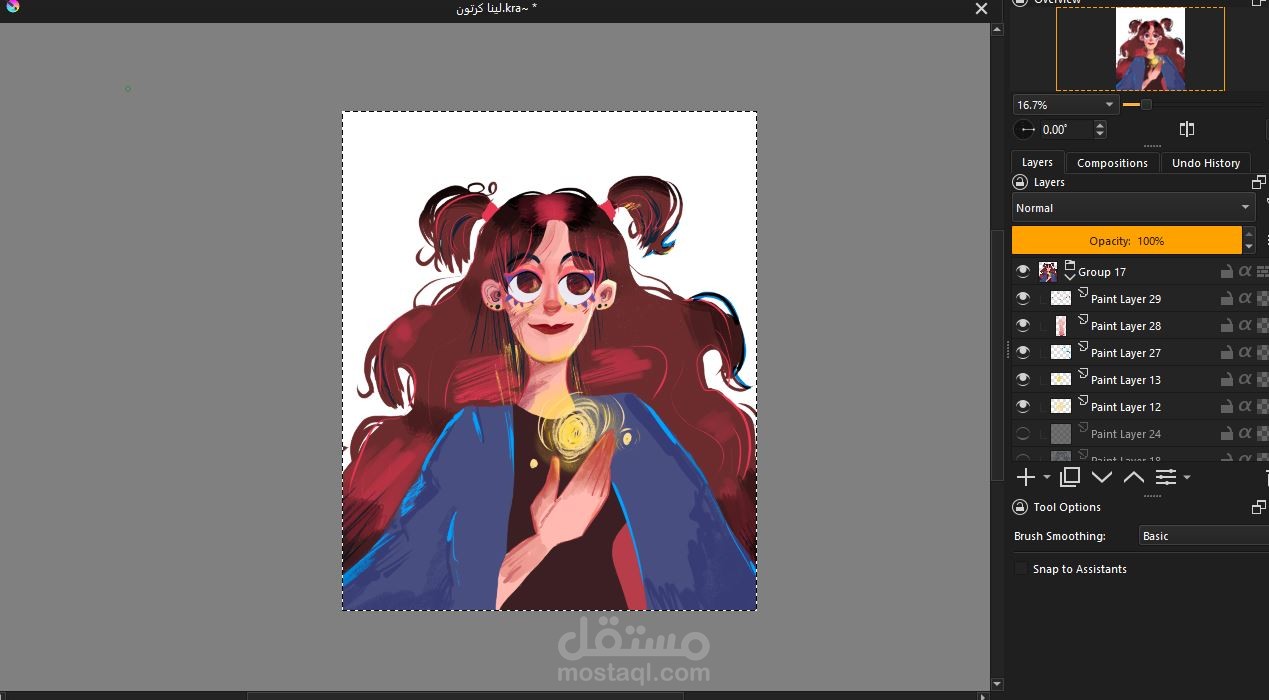Toggle lock on Paint Layer 28
1269x700 pixels.
(1226, 326)
